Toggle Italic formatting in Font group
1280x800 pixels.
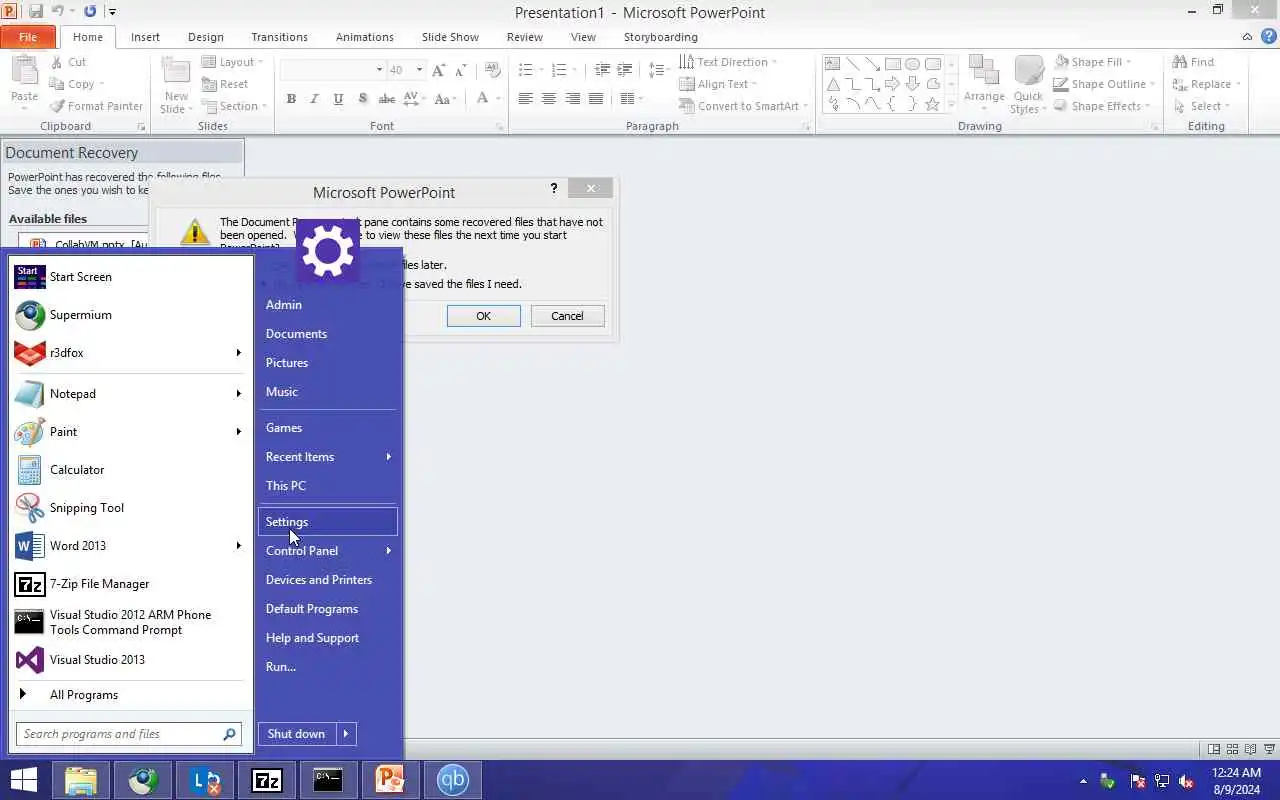[314, 99]
